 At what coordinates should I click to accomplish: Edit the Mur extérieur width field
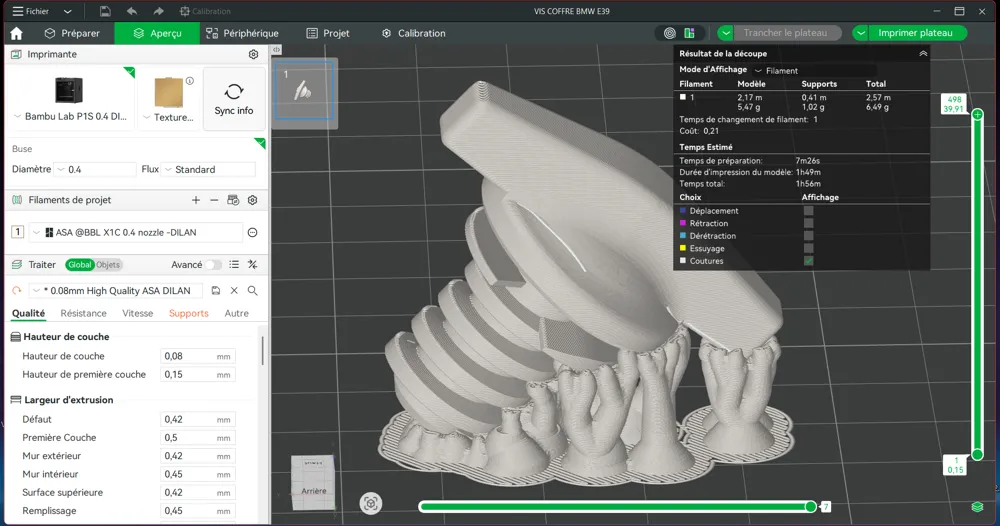(x=198, y=457)
